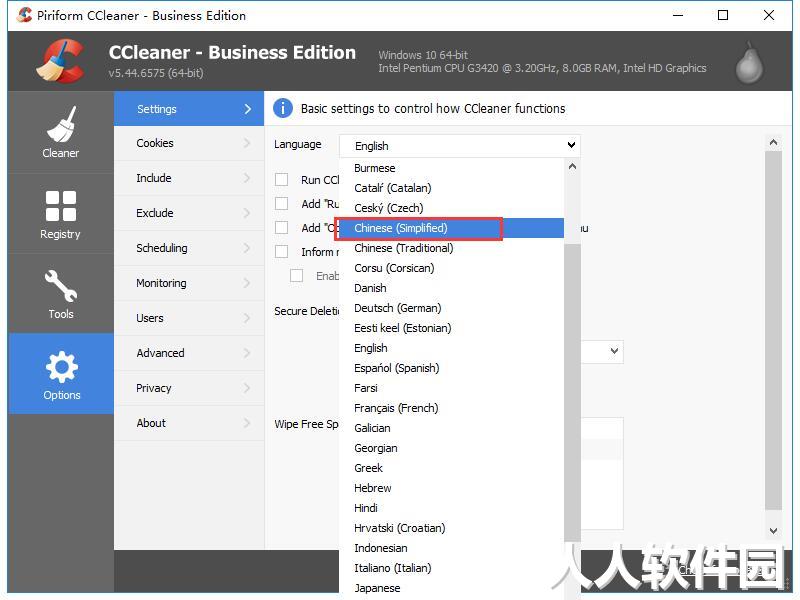This screenshot has width=800, height=600.
Task: Close the CCleaner window
Action: coord(769,15)
